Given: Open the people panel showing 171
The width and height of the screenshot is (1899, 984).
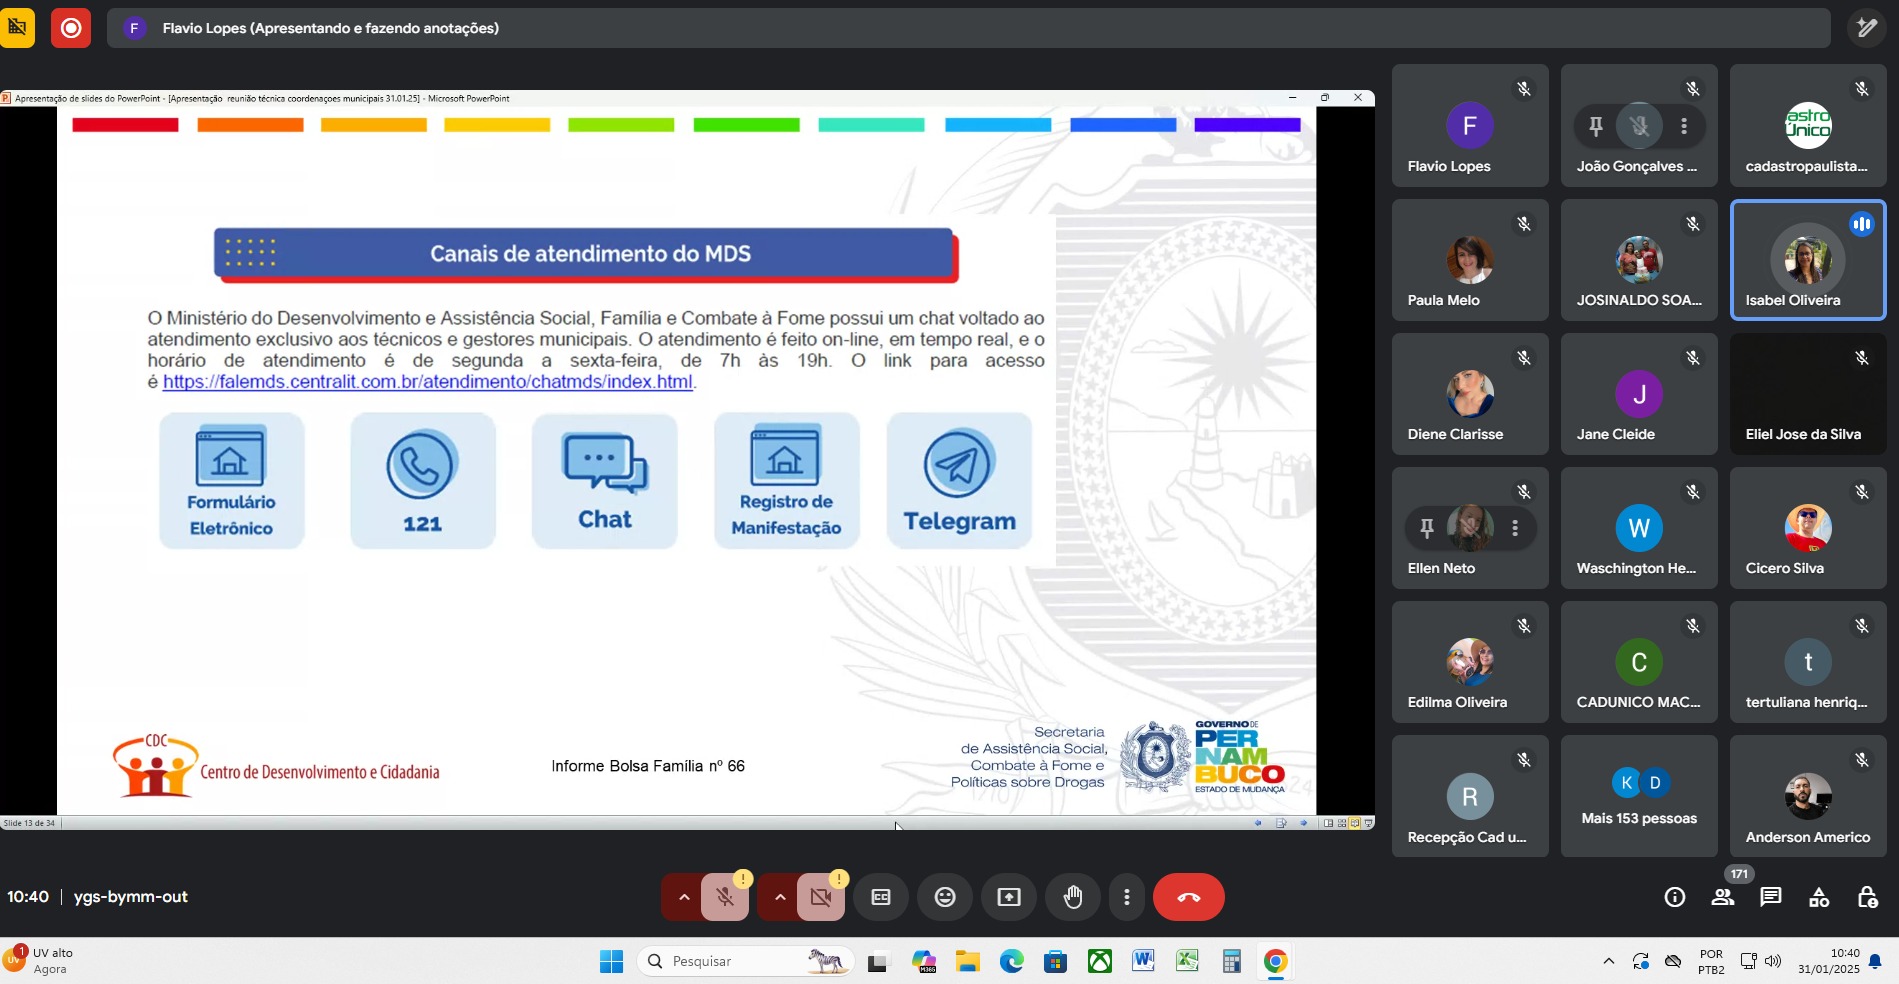Looking at the screenshot, I should coord(1723,897).
